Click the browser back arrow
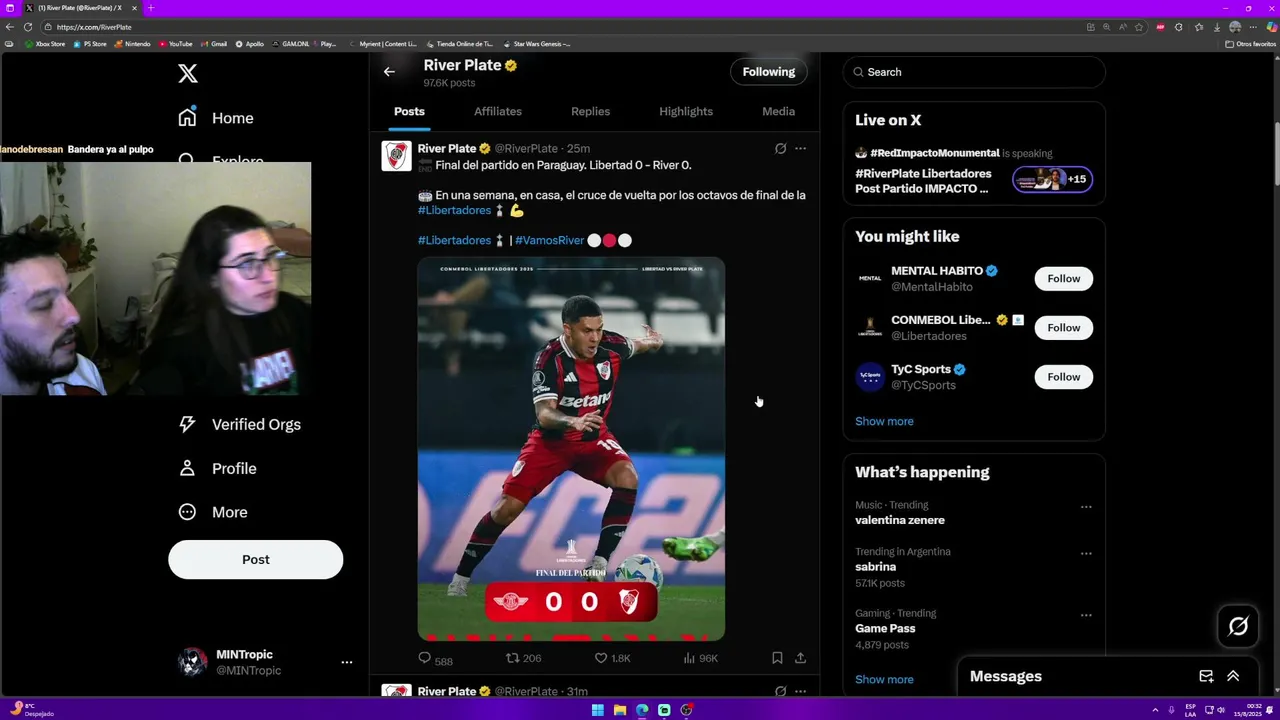1280x720 pixels. (x=10, y=27)
